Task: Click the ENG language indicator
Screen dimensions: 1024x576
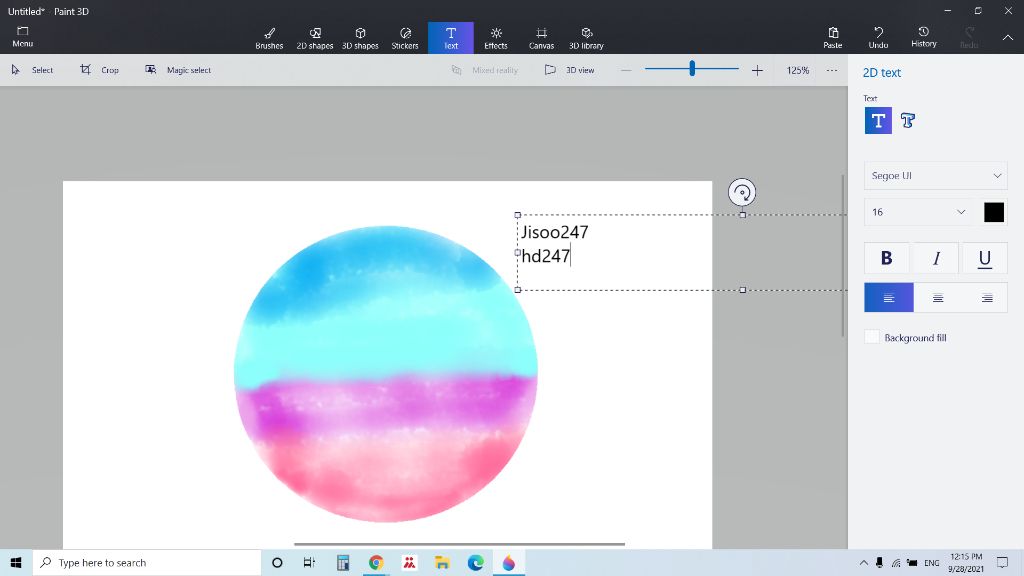Action: [932, 563]
